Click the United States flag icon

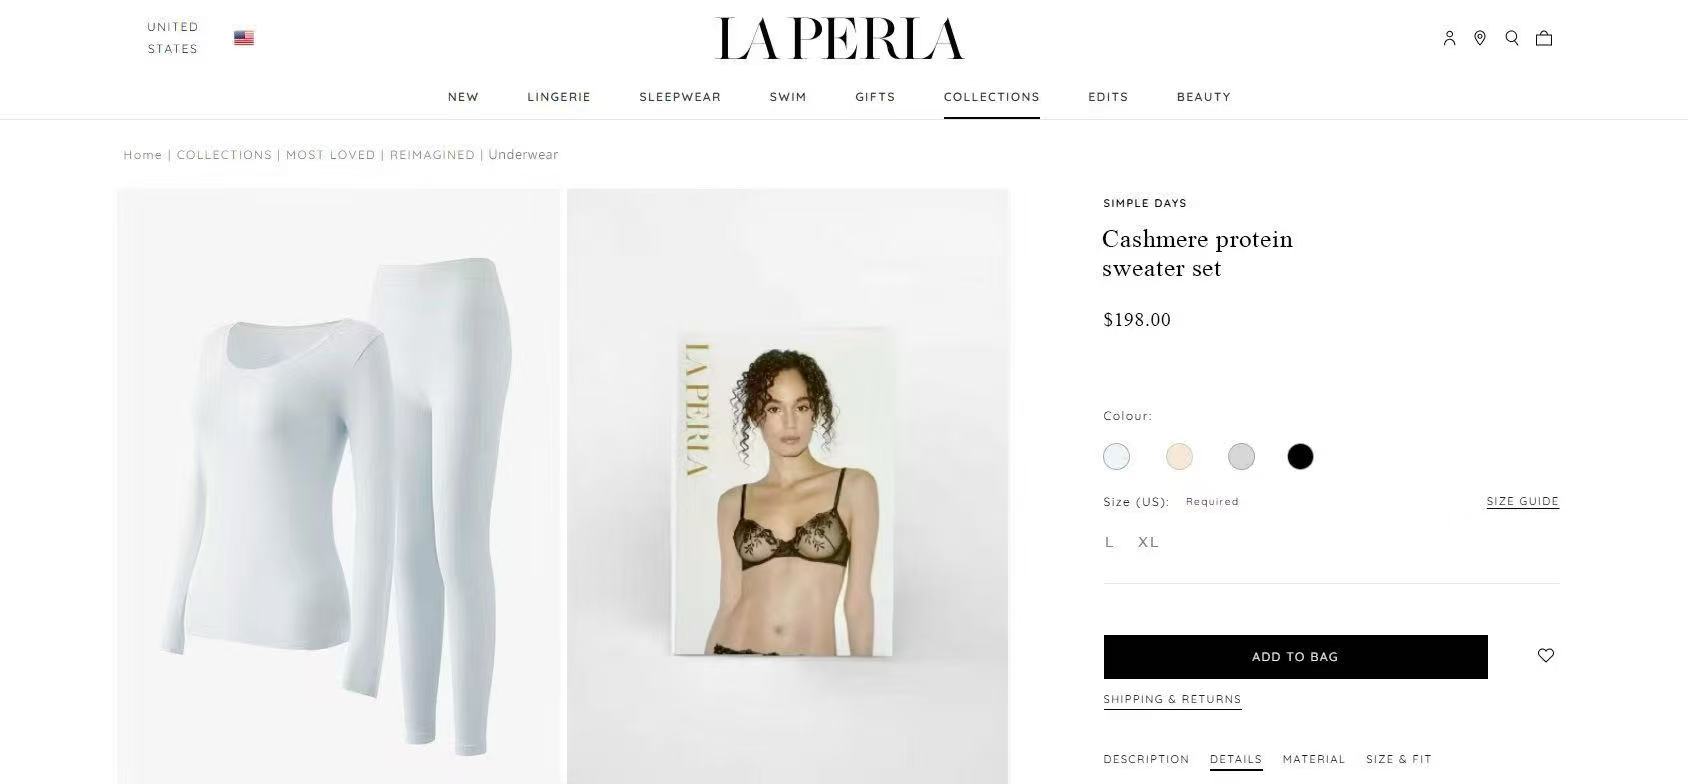coord(244,38)
